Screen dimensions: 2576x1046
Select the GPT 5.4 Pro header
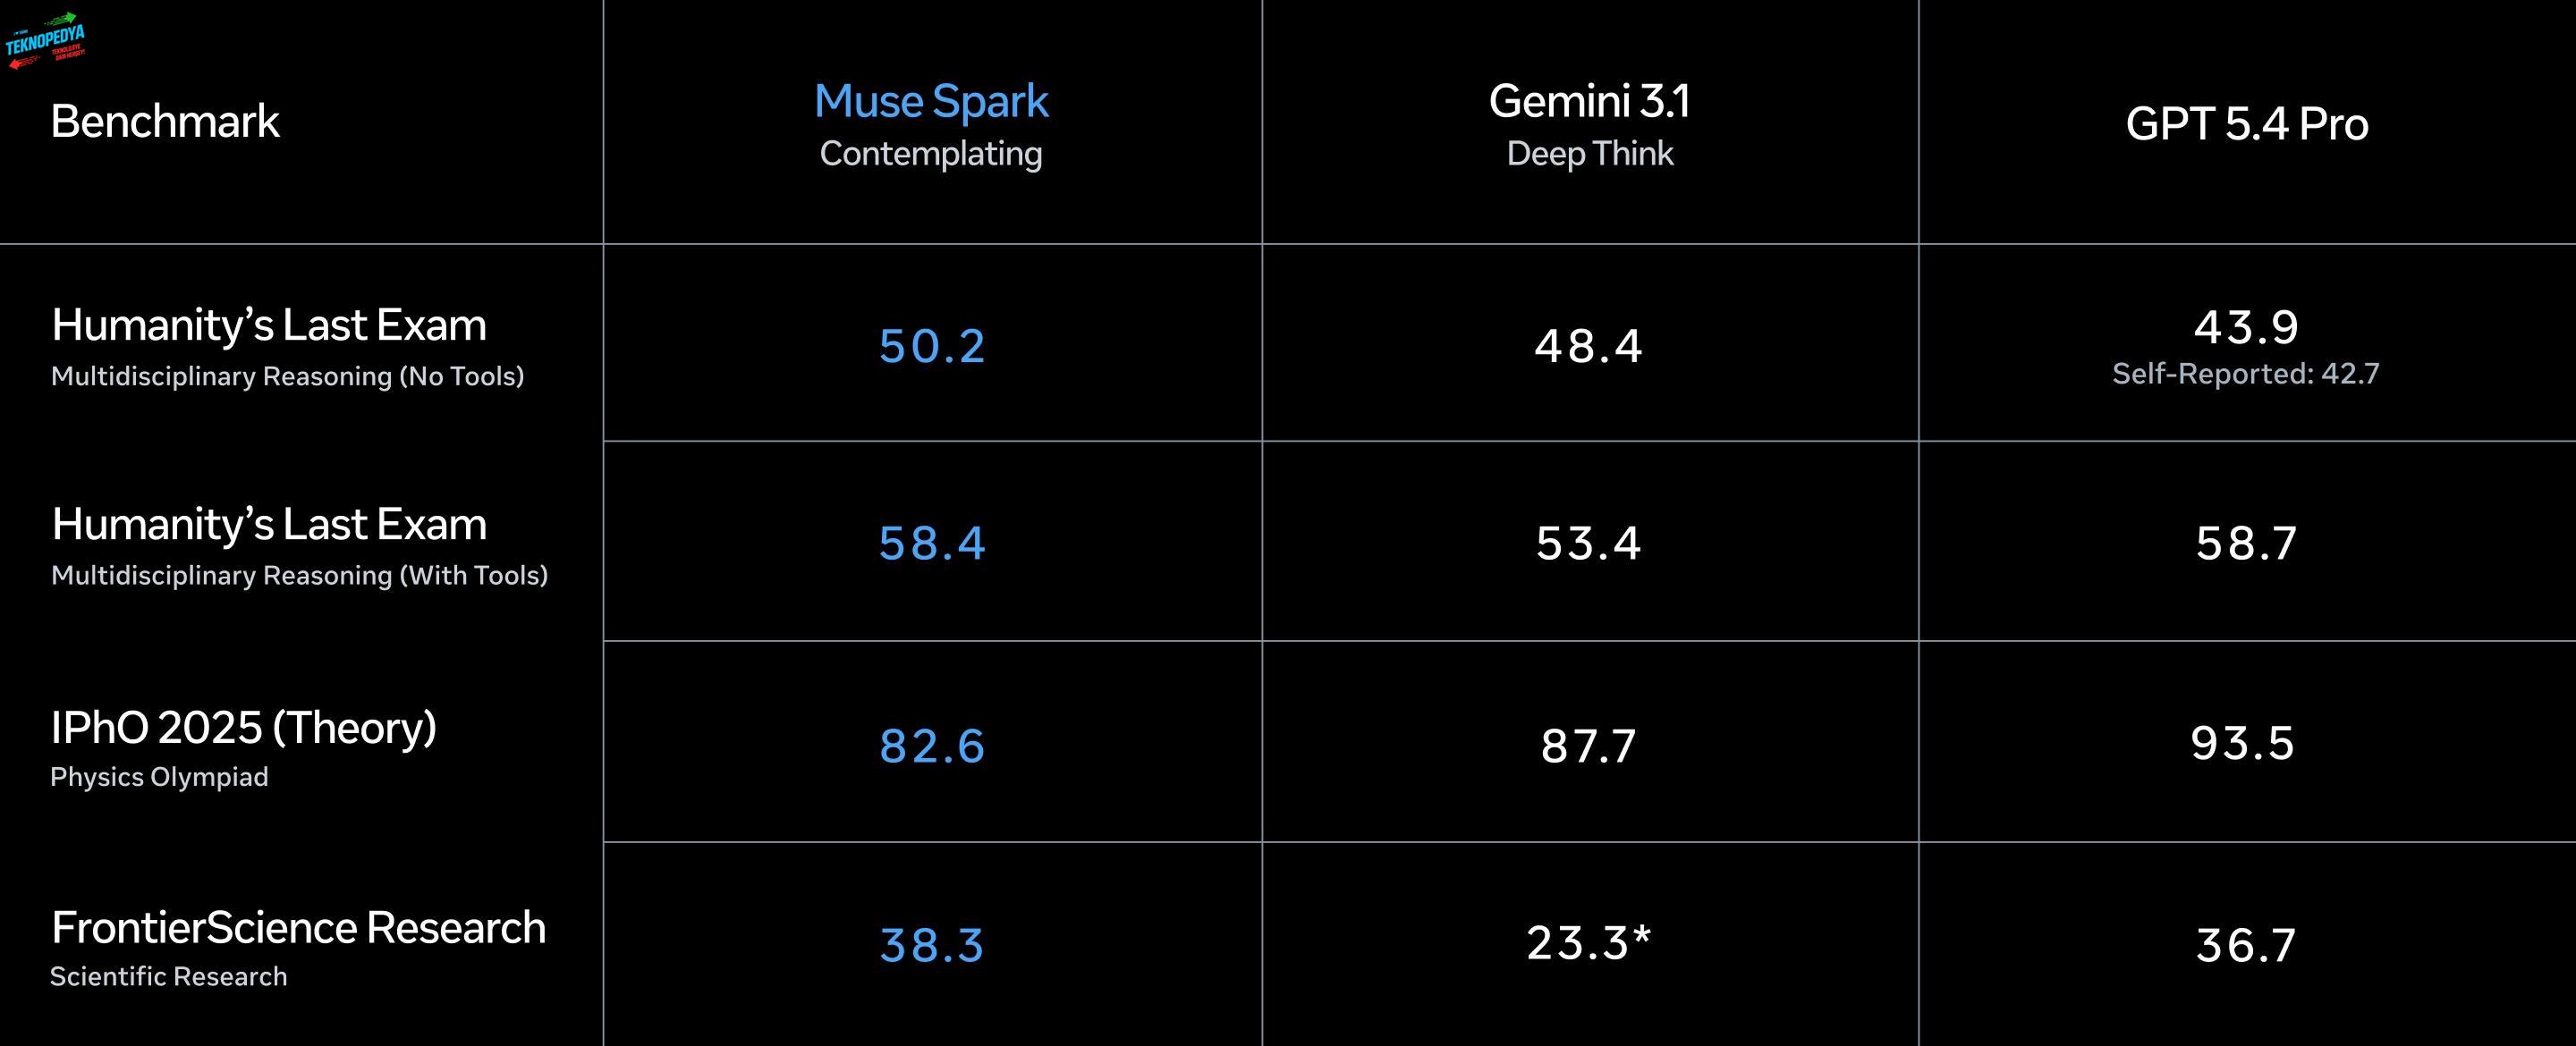pos(2246,124)
